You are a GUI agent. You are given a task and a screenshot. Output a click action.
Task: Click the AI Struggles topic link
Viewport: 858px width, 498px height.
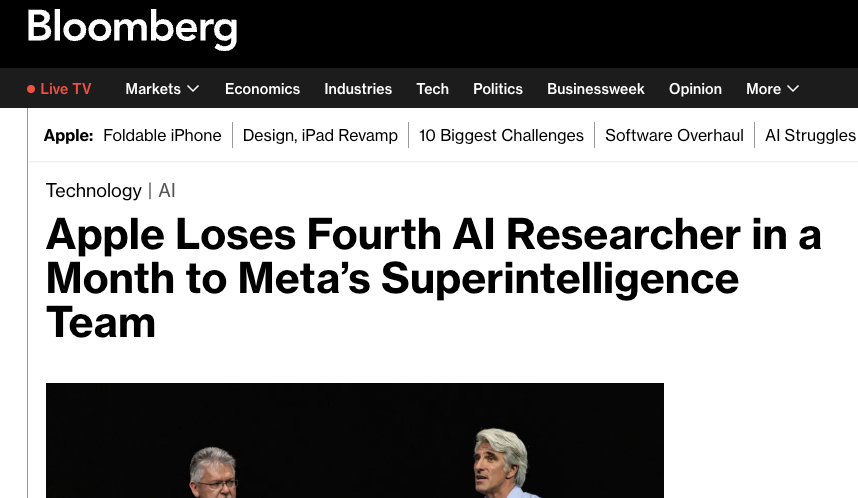810,135
